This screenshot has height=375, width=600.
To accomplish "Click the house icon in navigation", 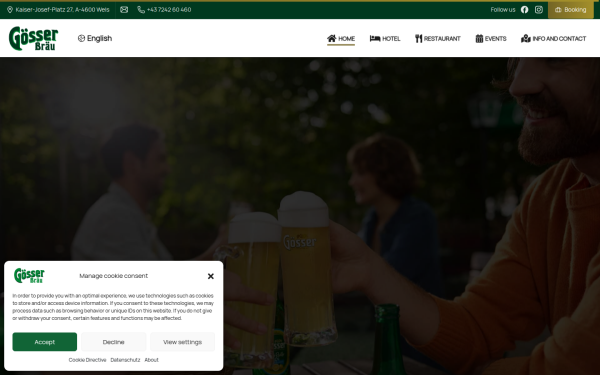I will pos(332,38).
